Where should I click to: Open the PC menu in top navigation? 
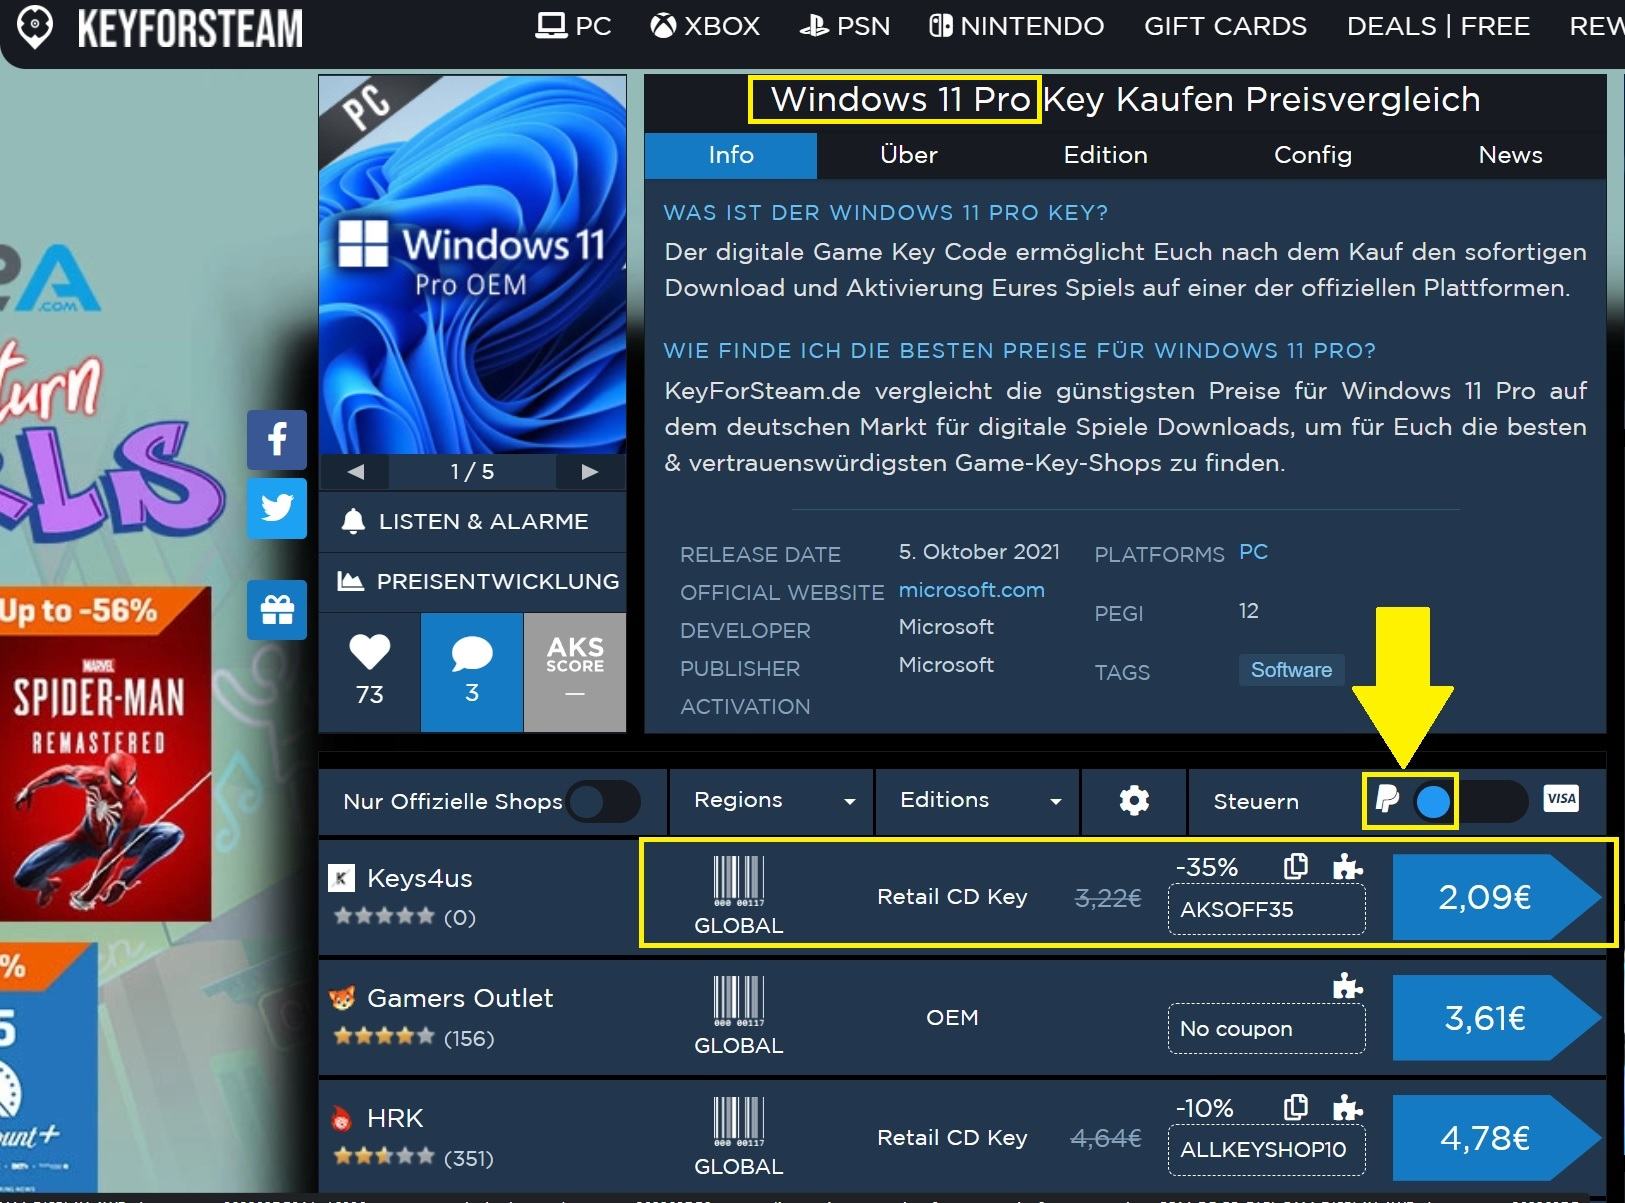(574, 26)
